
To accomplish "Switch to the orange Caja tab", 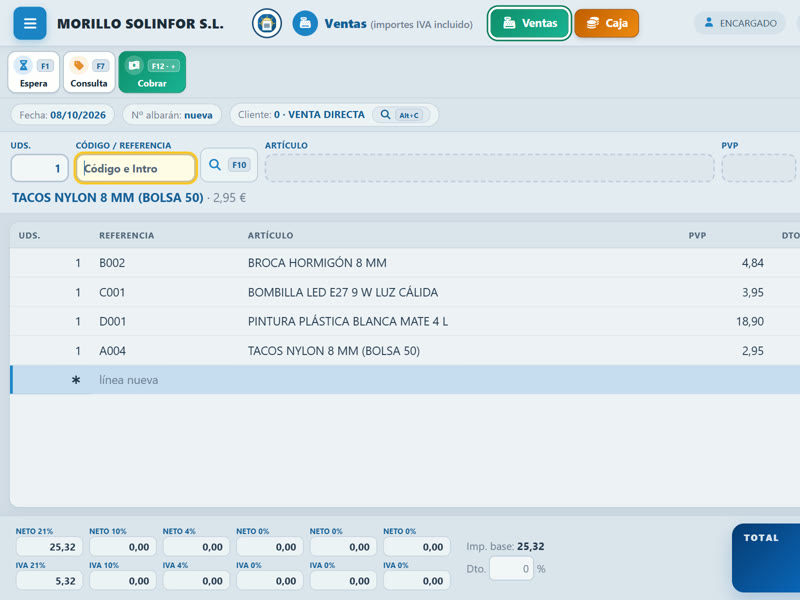I will [607, 23].
